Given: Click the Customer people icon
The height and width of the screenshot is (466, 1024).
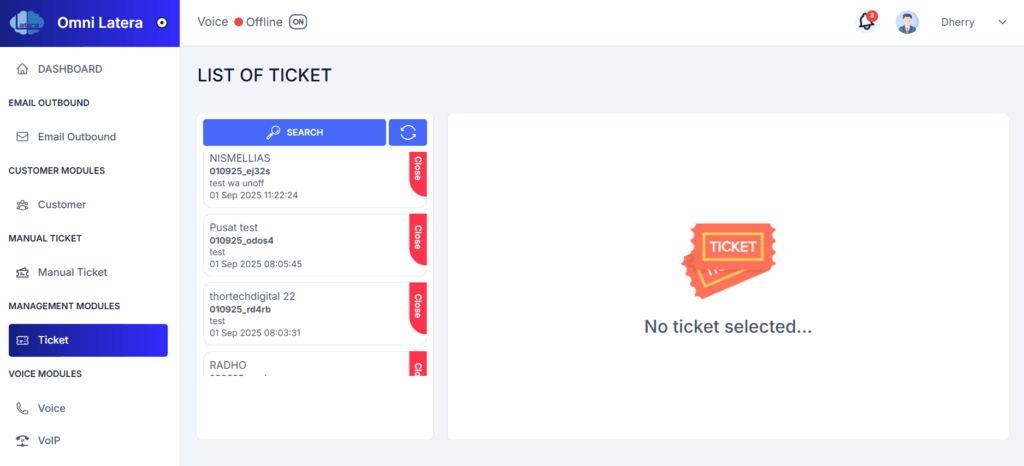Looking at the screenshot, I should pos(22,205).
